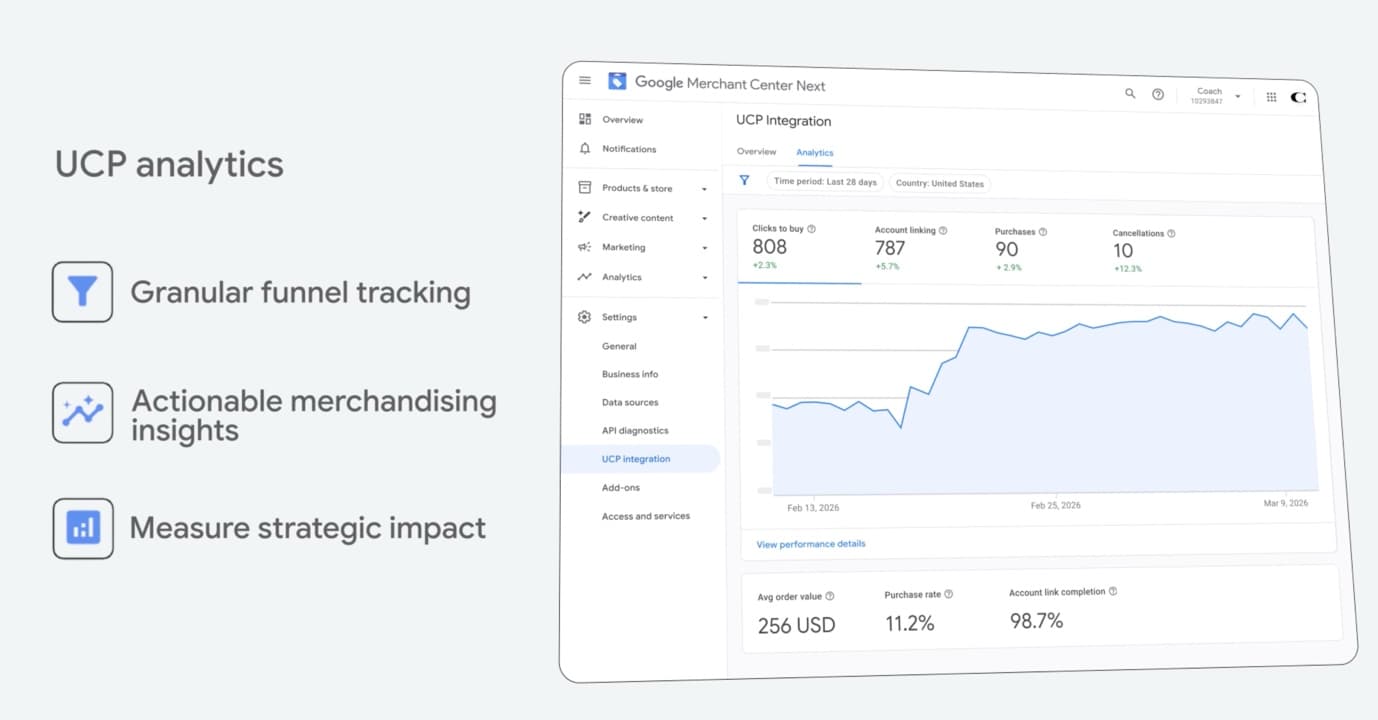Expand the Creative content section arrow
The height and width of the screenshot is (720, 1378).
point(705,219)
